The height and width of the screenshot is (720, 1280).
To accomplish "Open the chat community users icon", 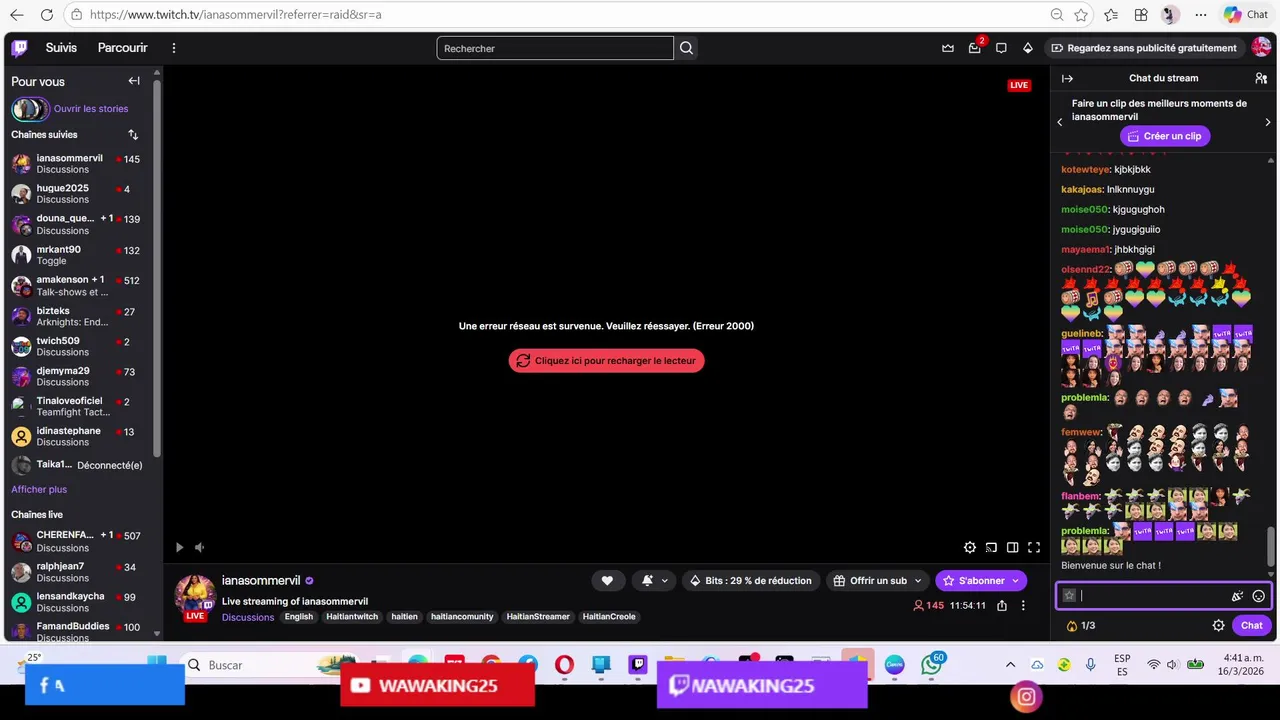I will [x=1261, y=78].
